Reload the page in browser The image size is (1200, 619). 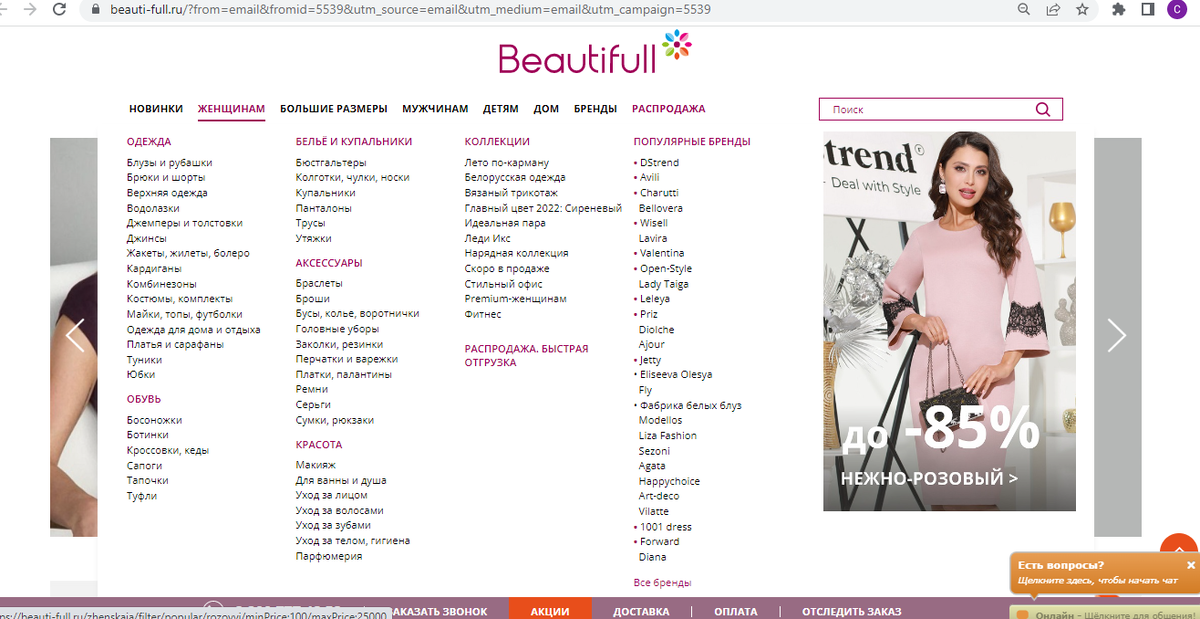61,9
